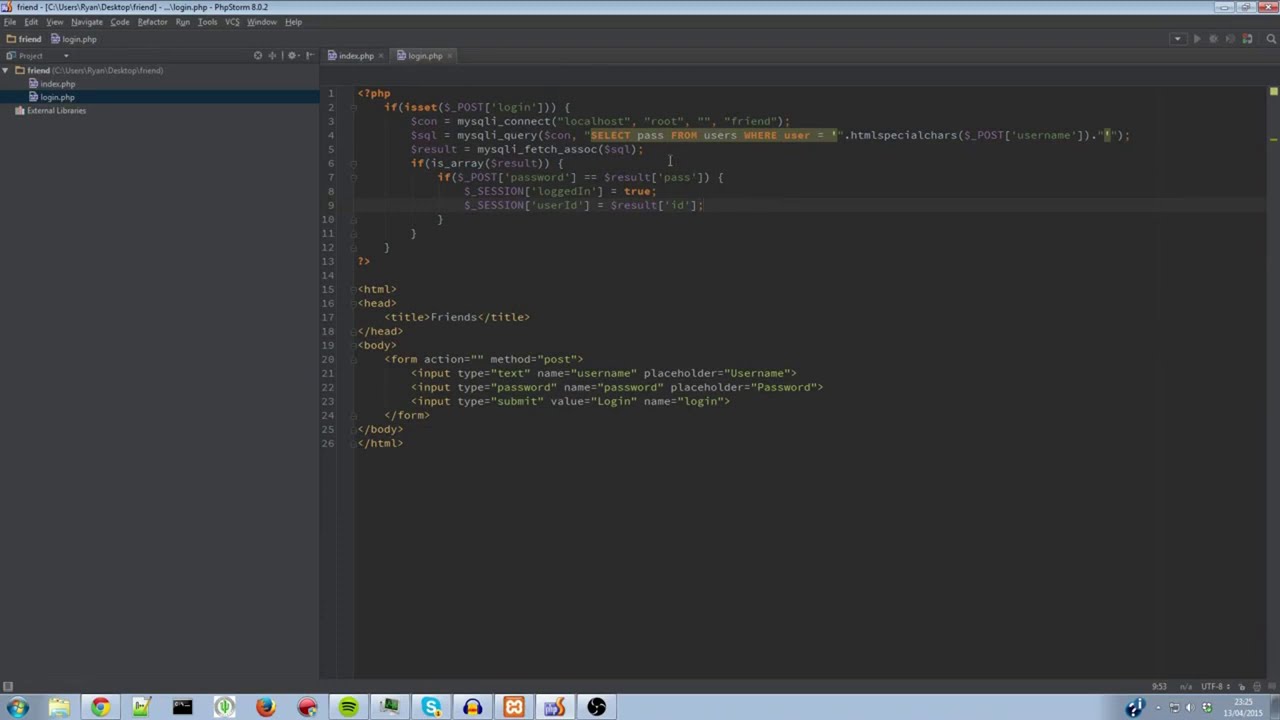The height and width of the screenshot is (720, 1280).
Task: Open the Code menu
Action: point(120,22)
